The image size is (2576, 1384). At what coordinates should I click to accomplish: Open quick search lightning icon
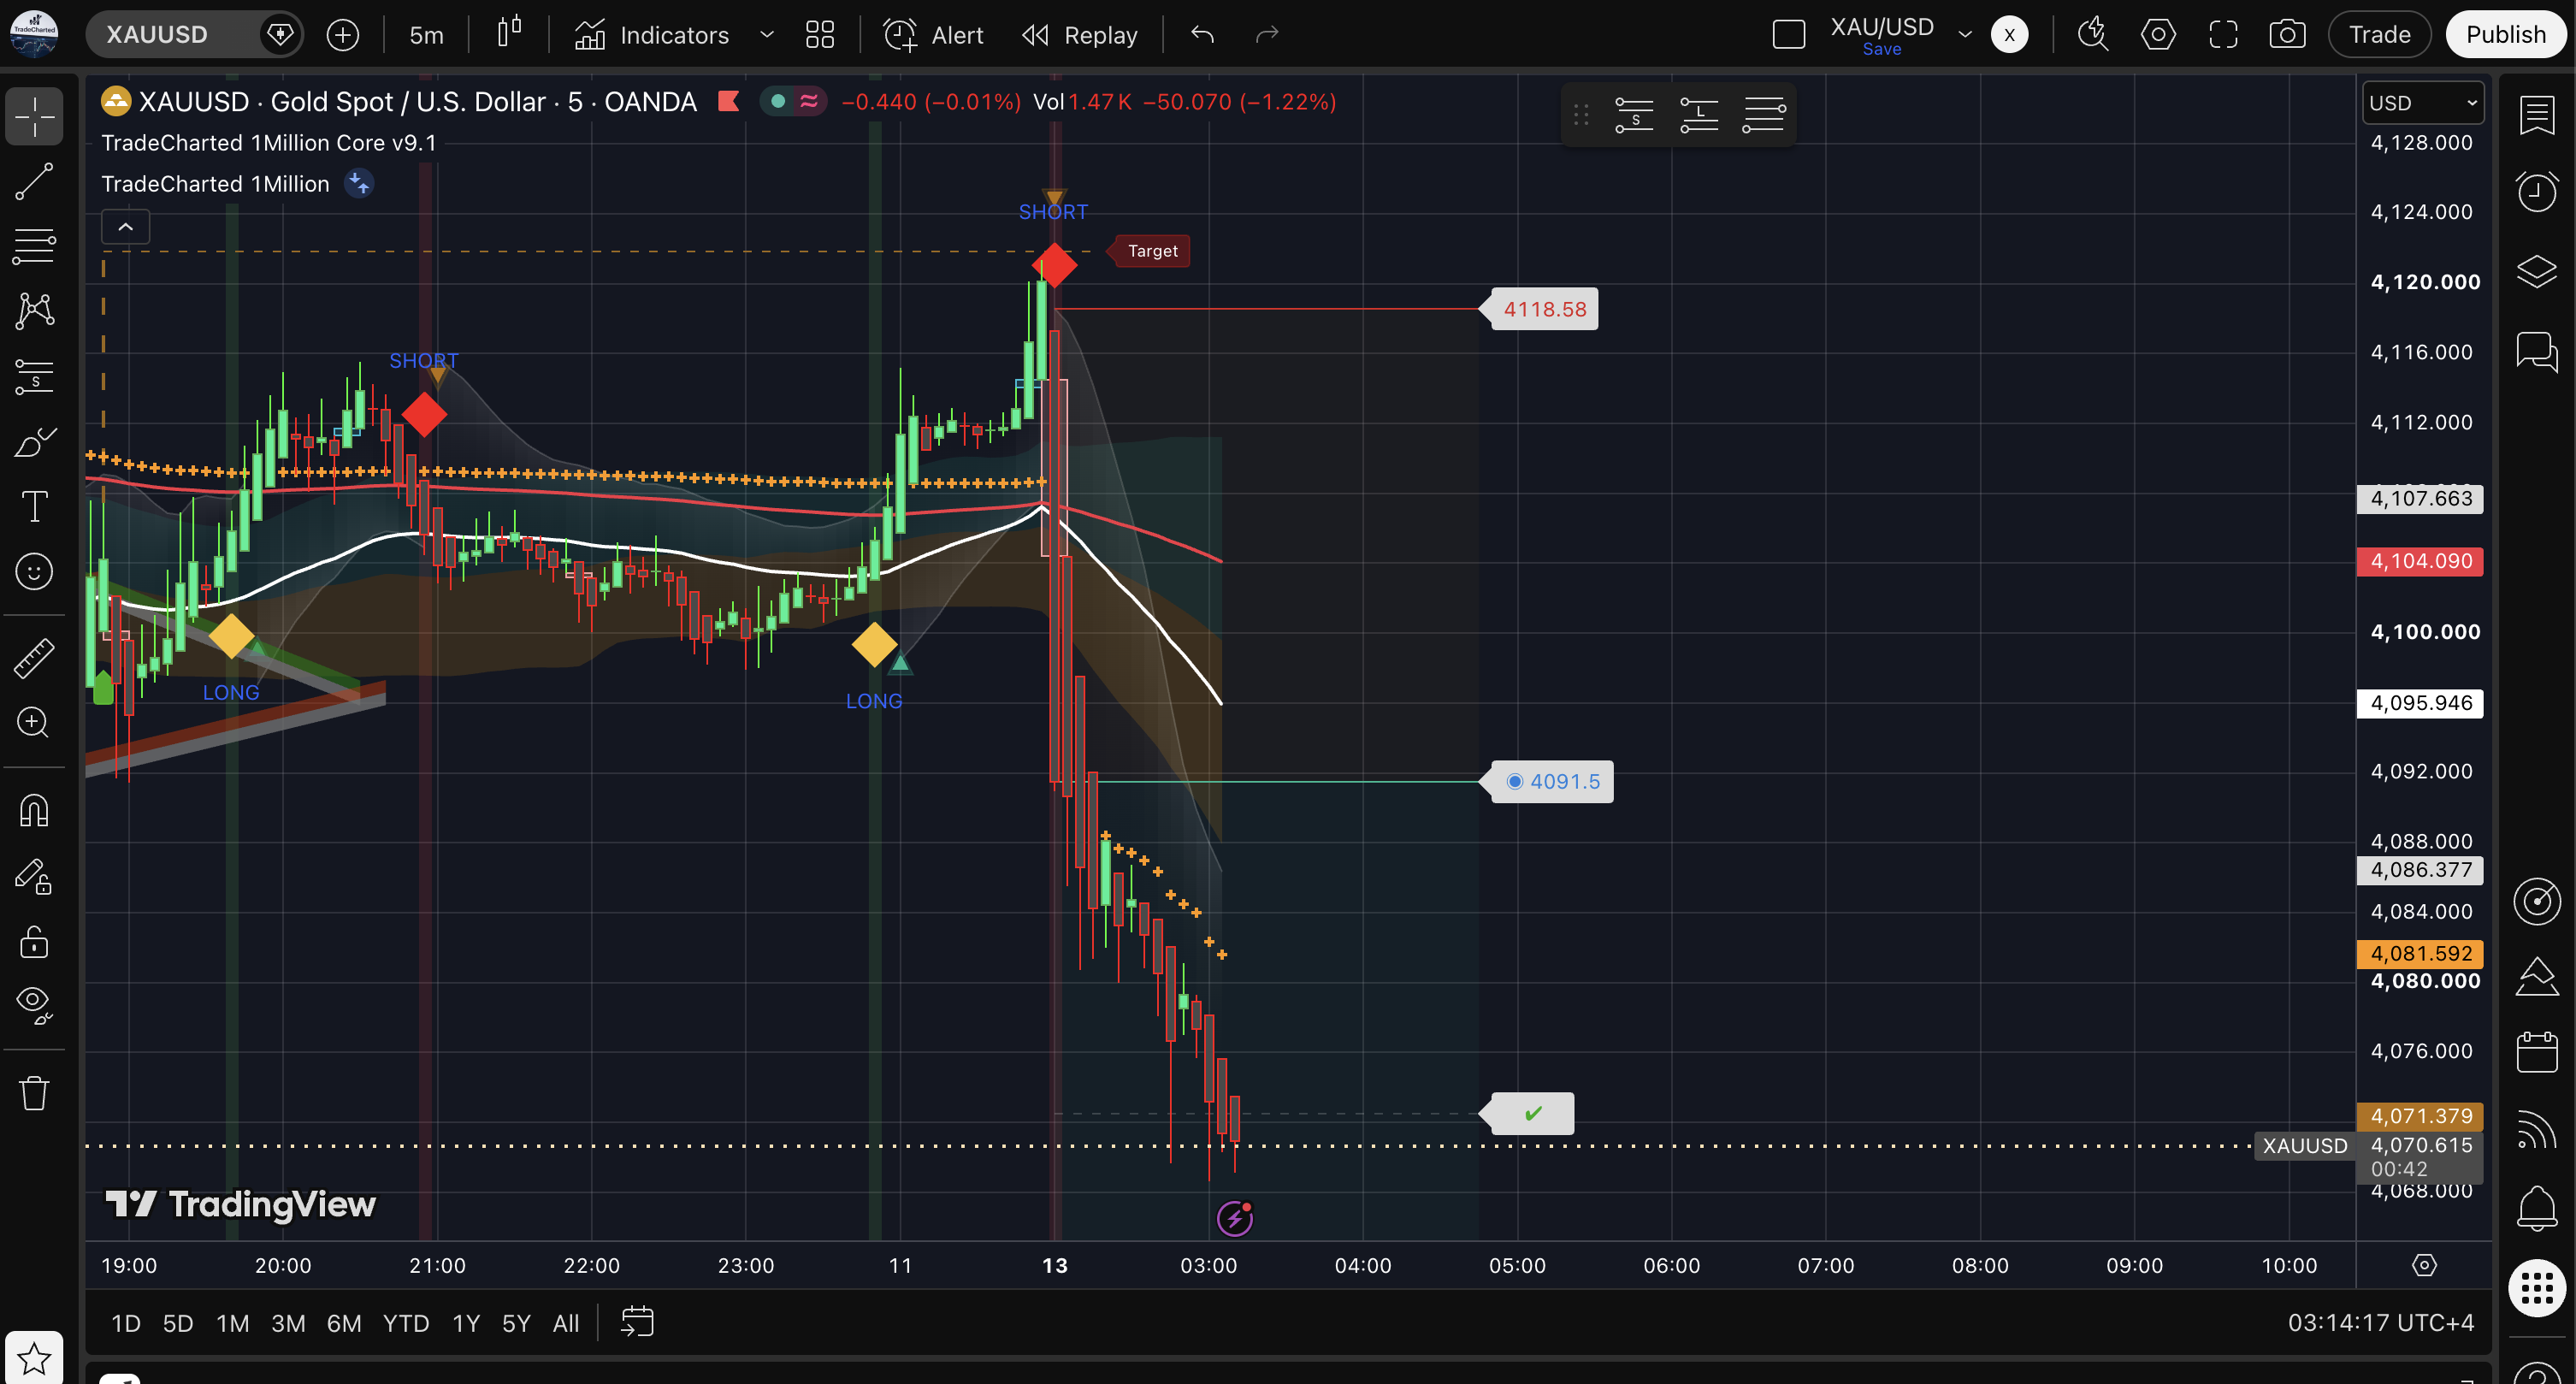(2092, 35)
